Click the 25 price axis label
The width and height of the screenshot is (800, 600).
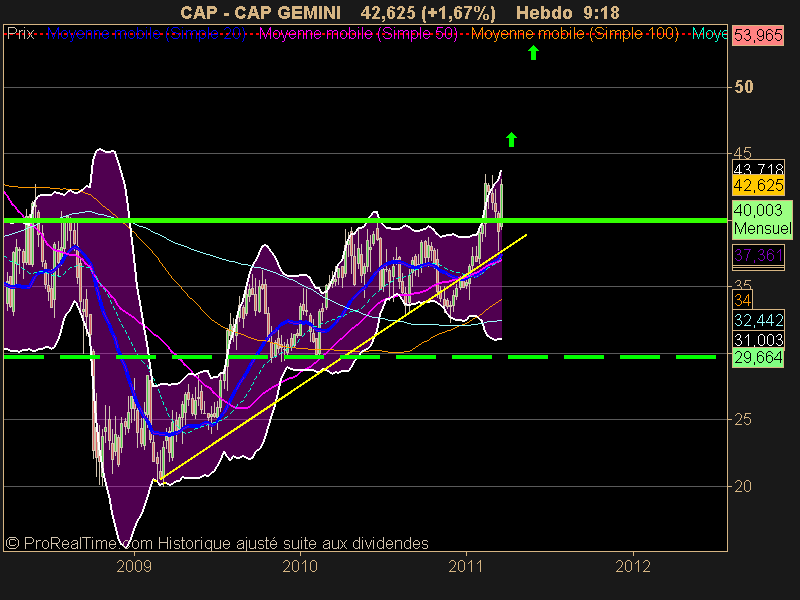(743, 419)
